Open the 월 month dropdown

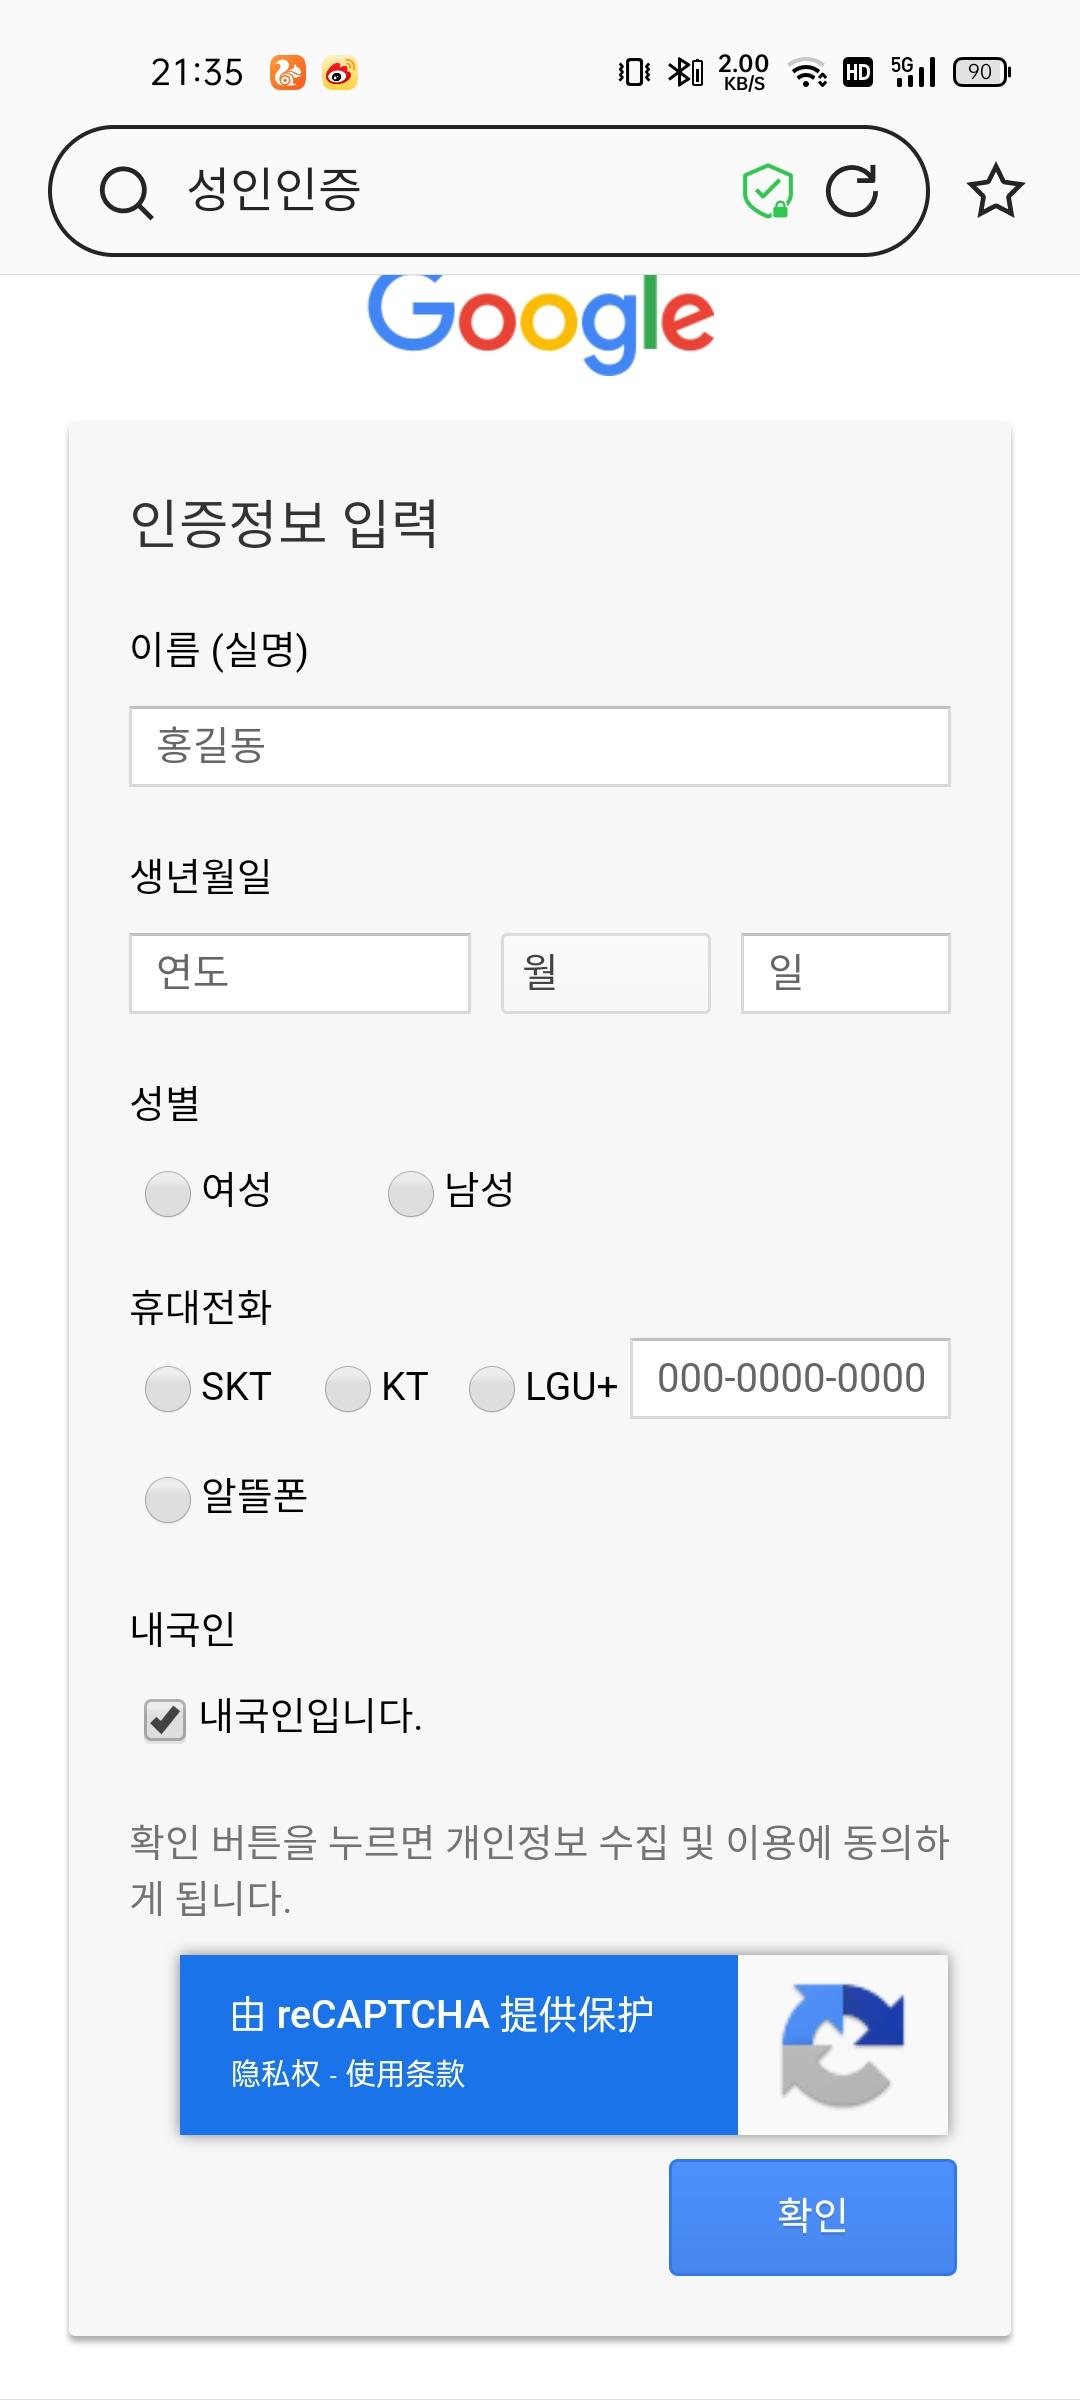(606, 973)
